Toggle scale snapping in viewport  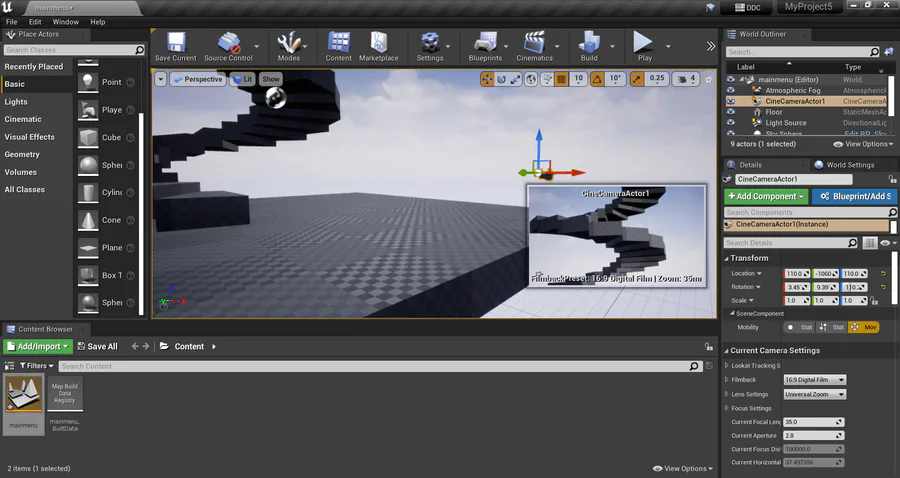click(x=637, y=79)
